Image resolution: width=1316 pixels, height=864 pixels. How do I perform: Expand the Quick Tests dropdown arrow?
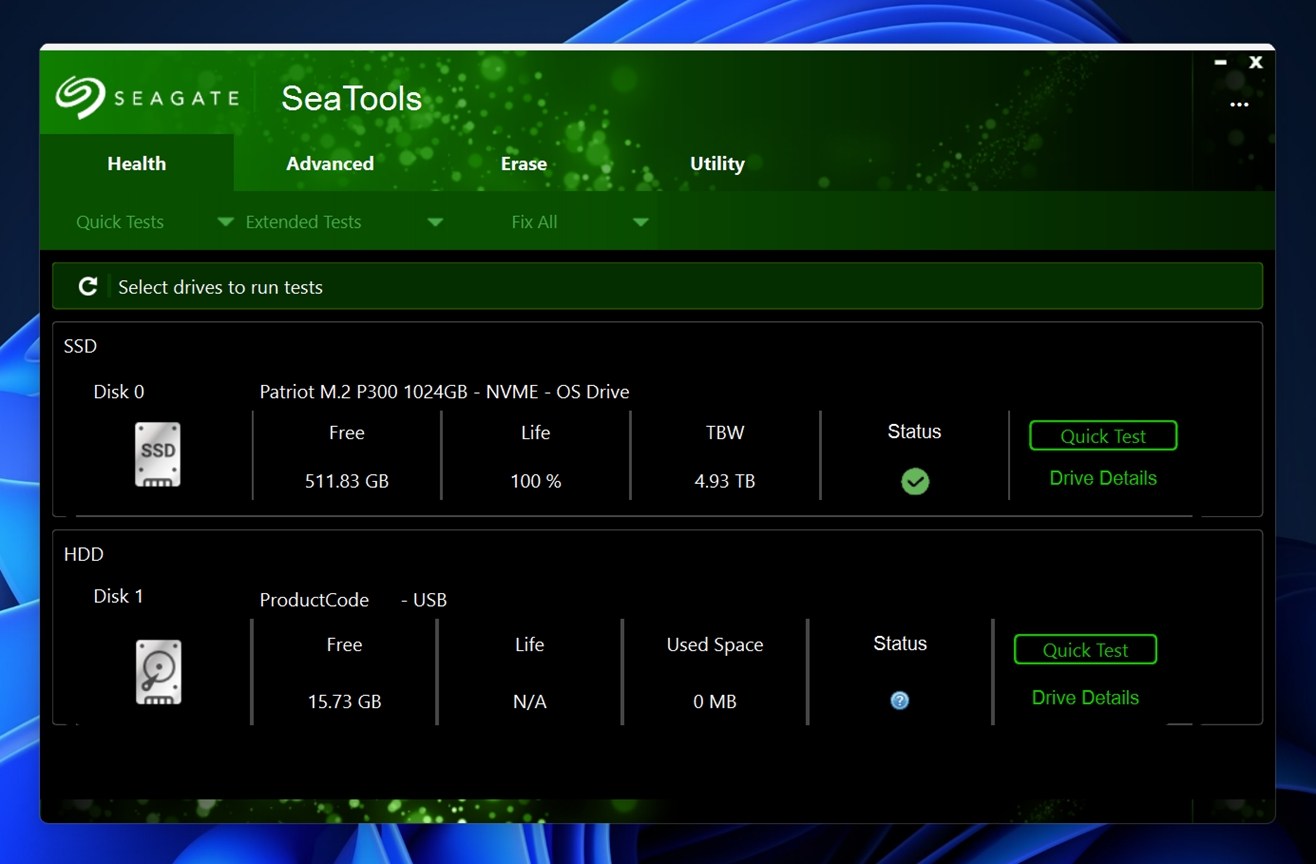(x=226, y=222)
